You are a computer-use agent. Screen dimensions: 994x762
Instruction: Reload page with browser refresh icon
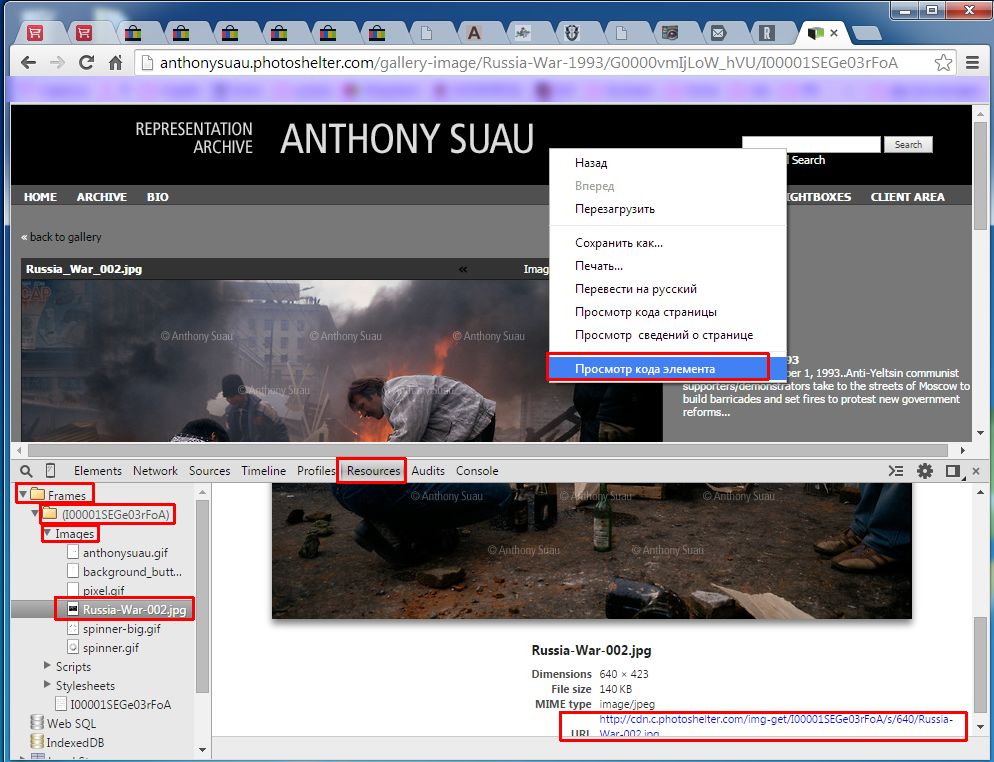tap(86, 62)
